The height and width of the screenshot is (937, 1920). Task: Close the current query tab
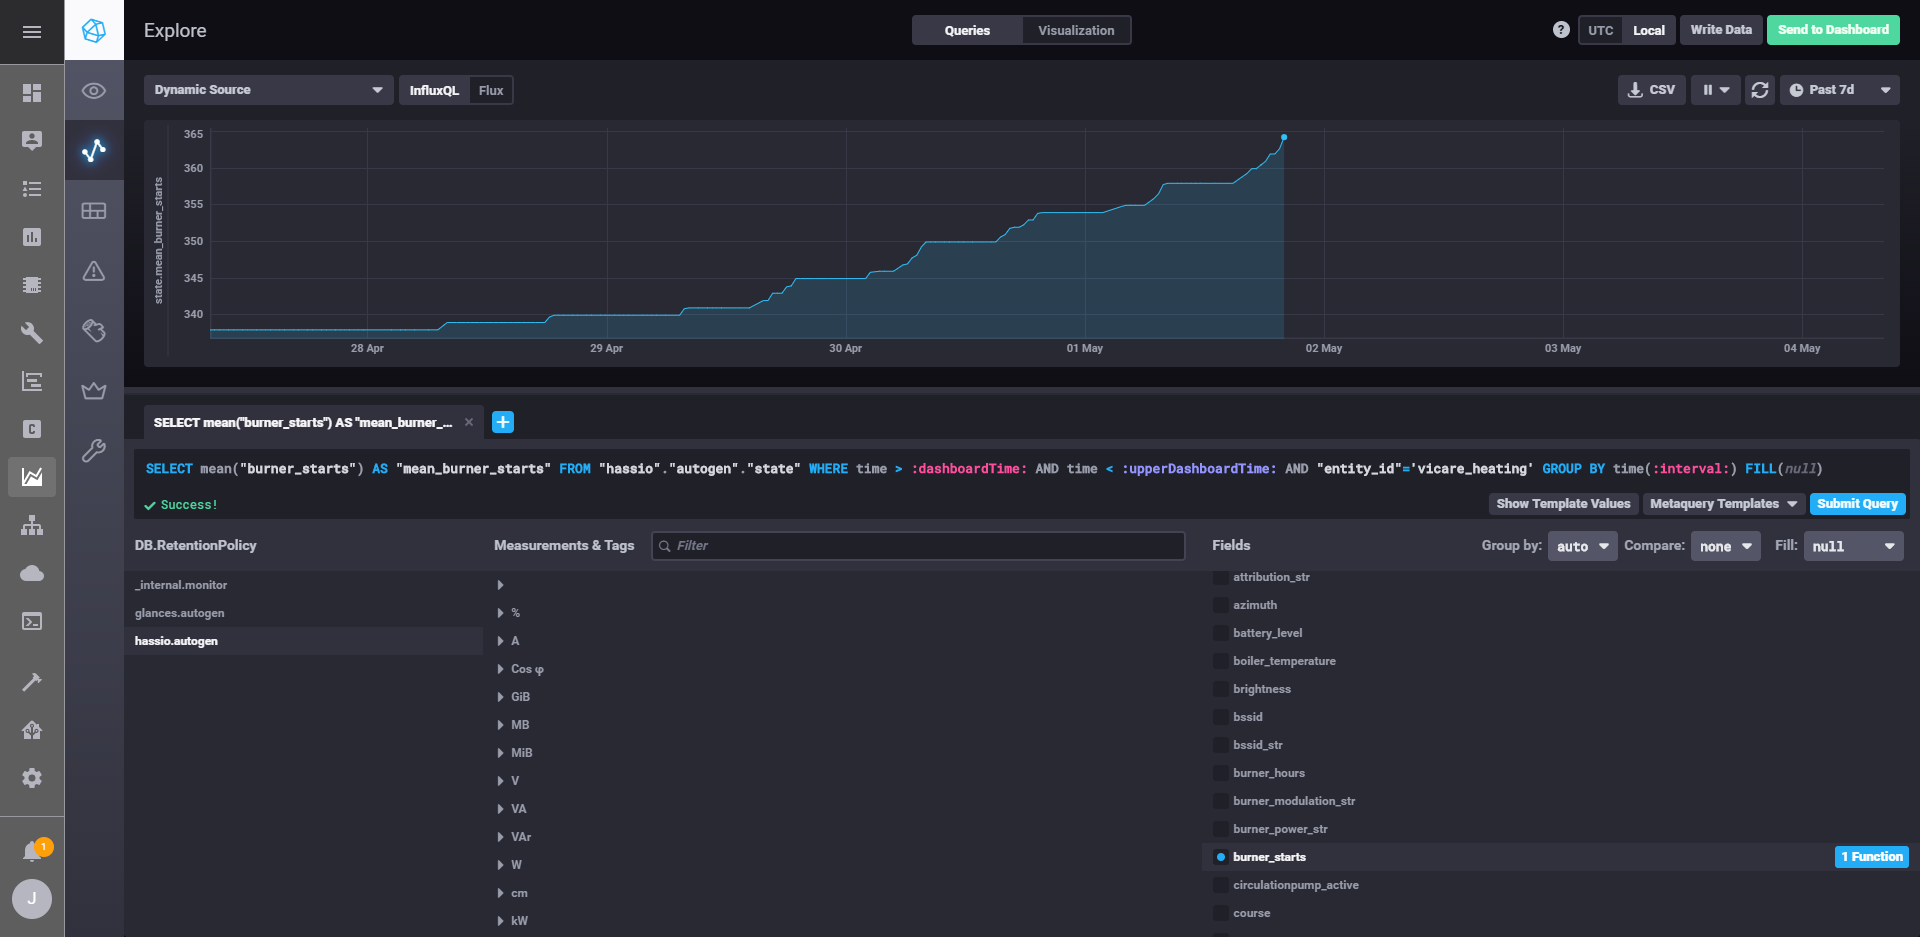(469, 422)
